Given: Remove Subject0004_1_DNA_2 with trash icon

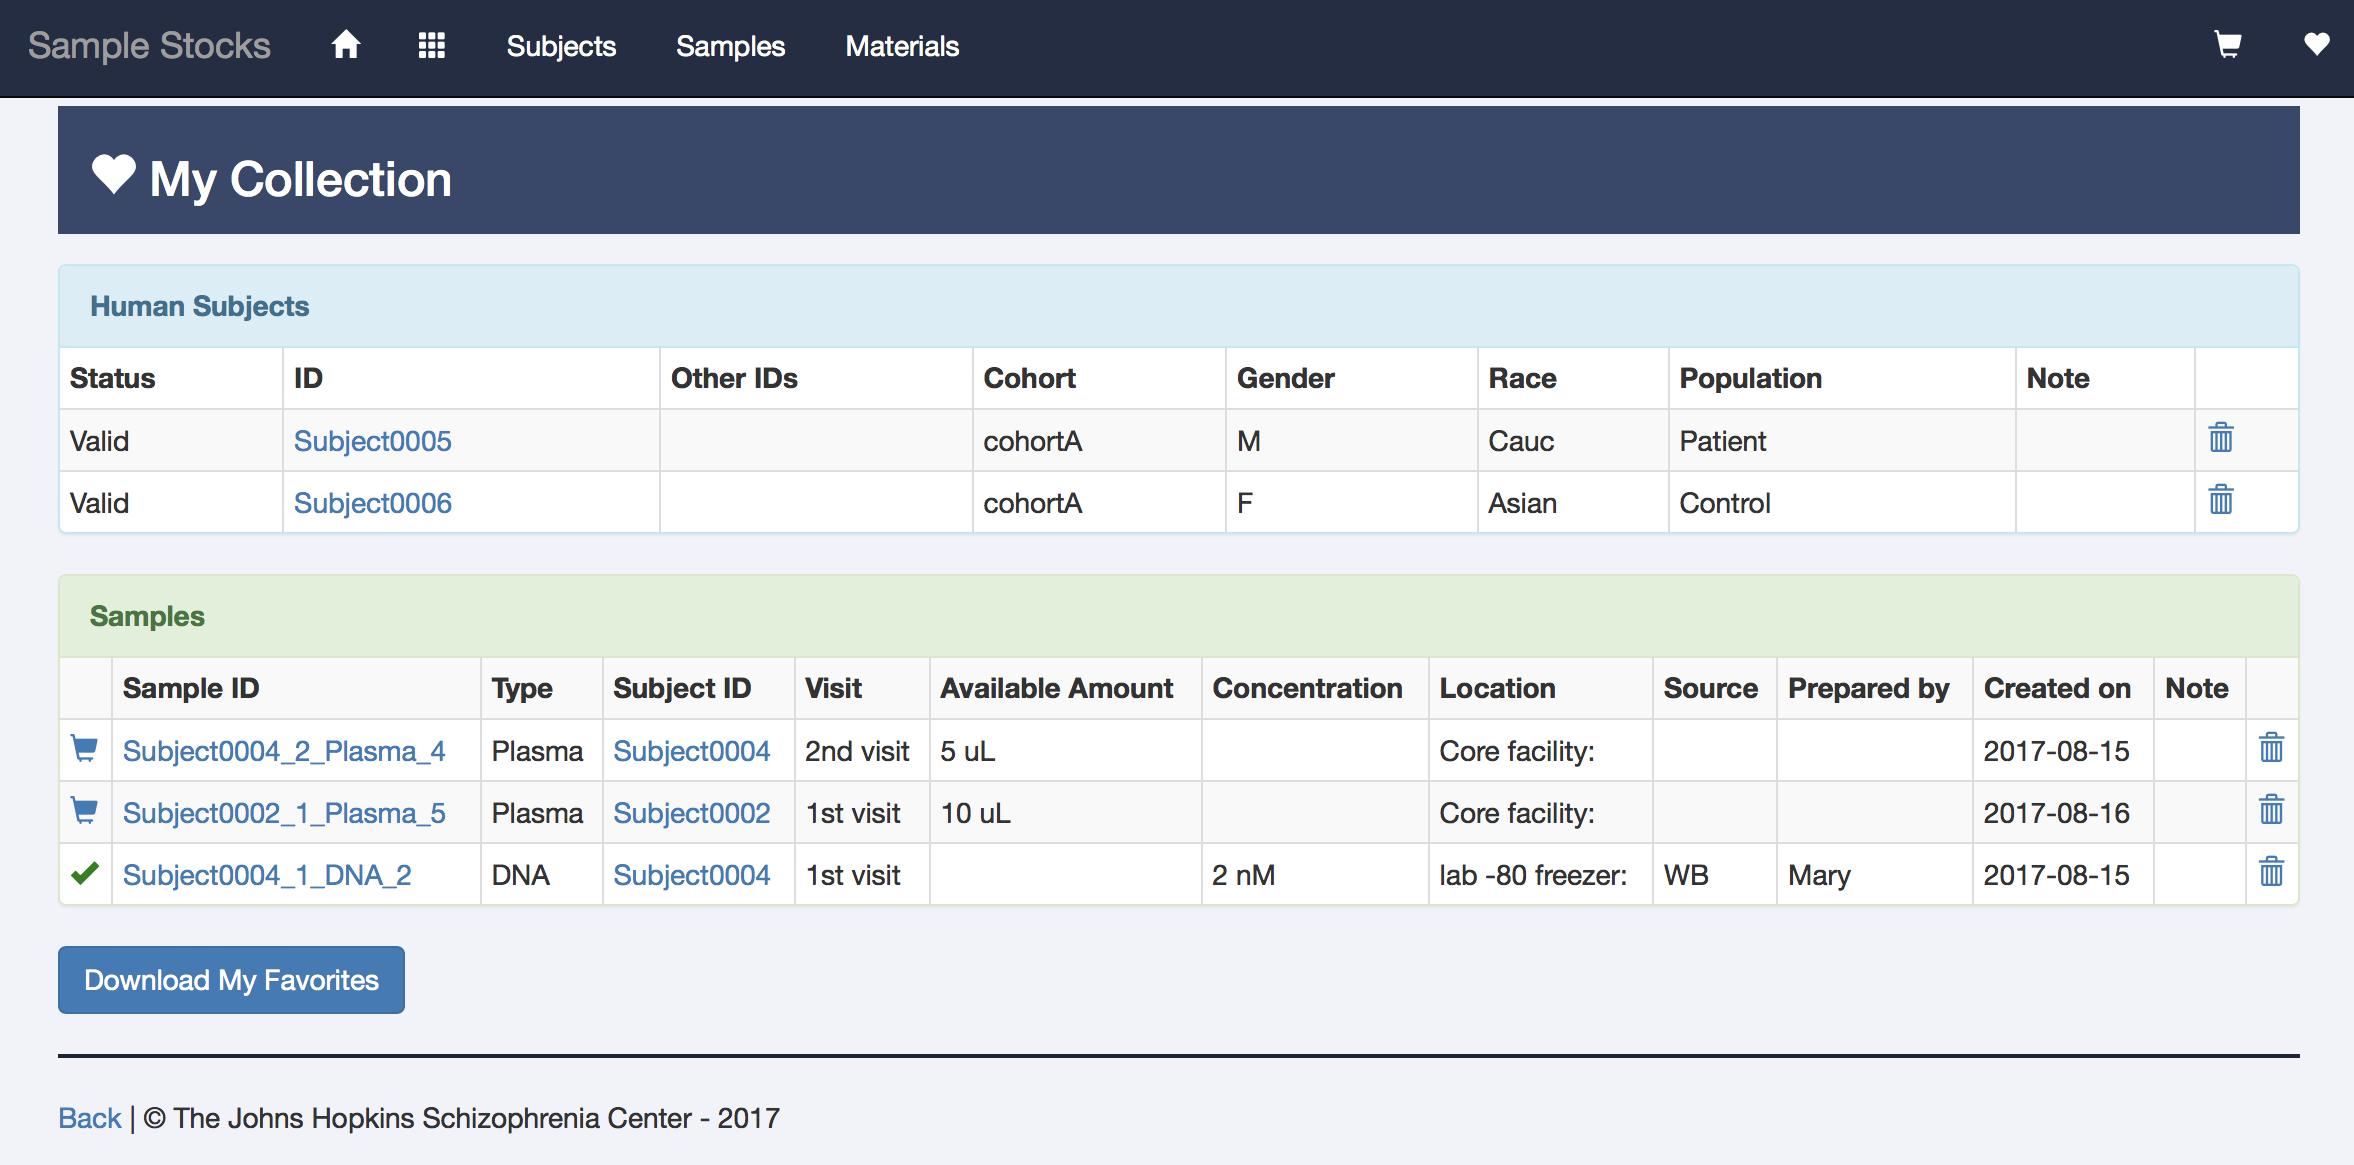Looking at the screenshot, I should click(2272, 871).
